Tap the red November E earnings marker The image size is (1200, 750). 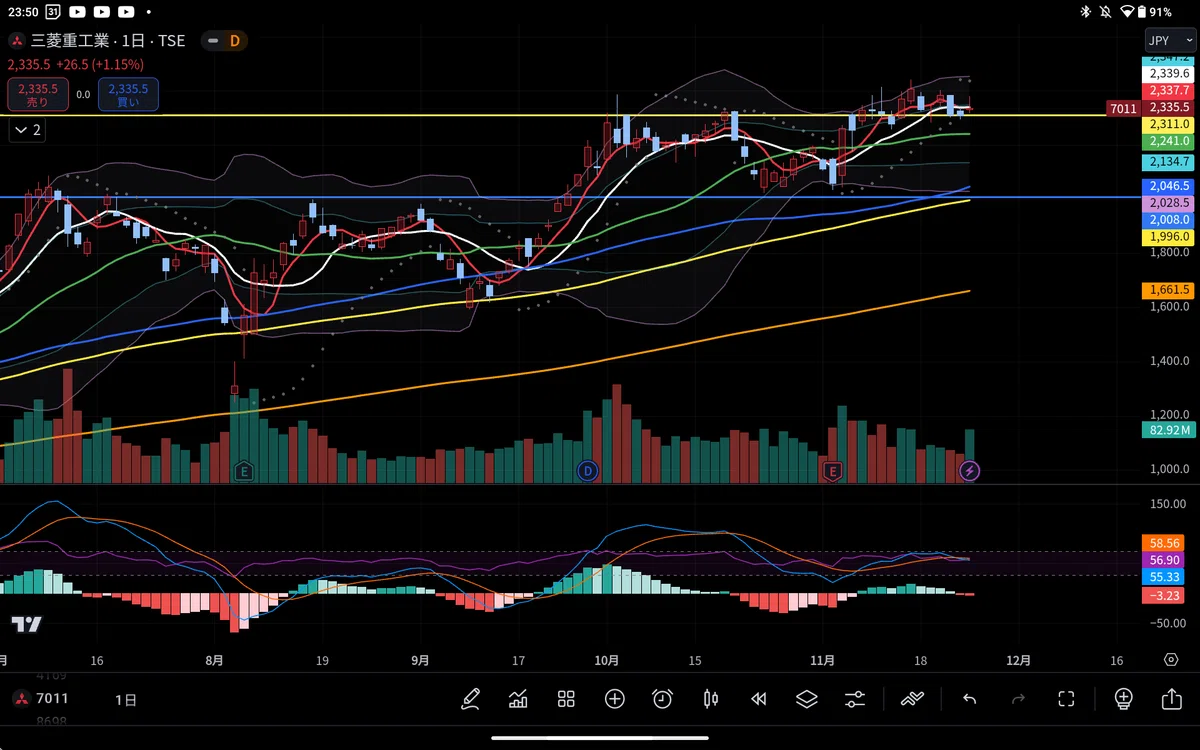tap(832, 470)
